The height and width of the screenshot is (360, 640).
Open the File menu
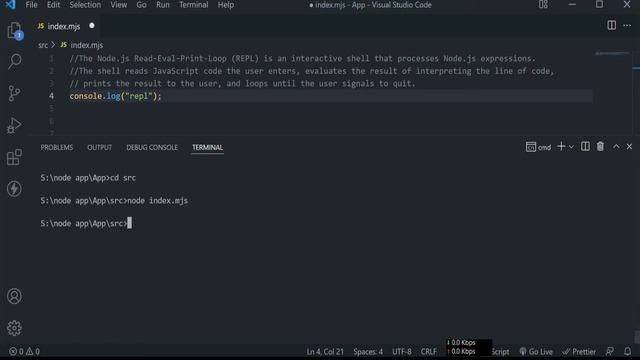coord(31,5)
